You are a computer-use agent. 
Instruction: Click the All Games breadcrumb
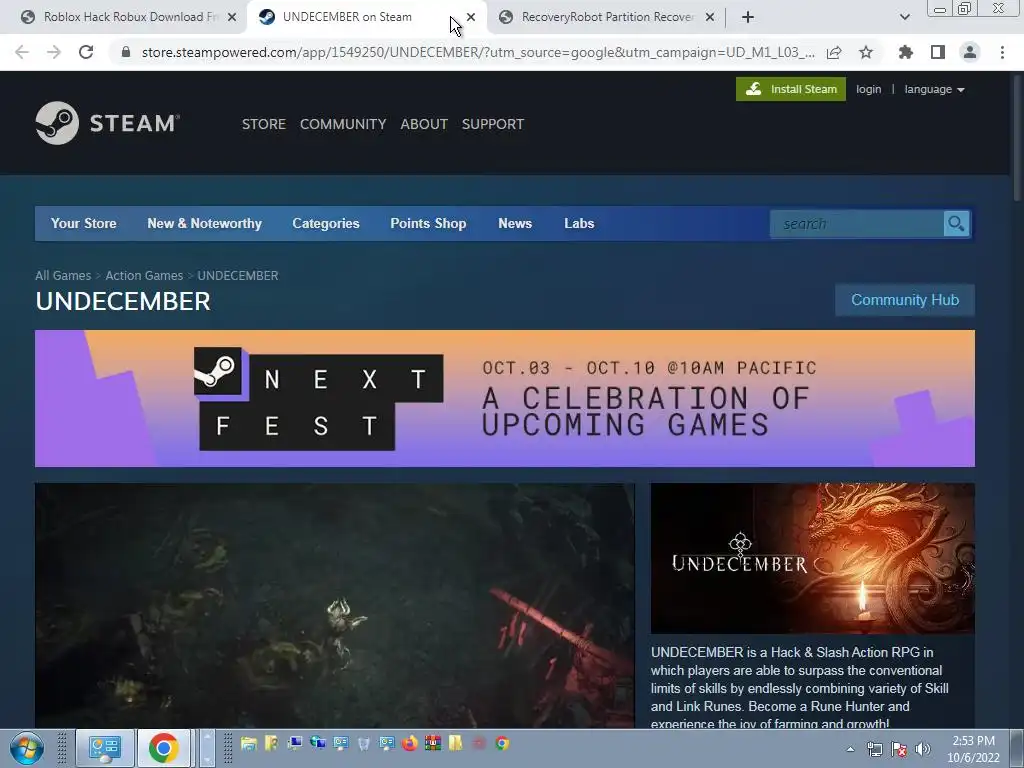tap(63, 276)
